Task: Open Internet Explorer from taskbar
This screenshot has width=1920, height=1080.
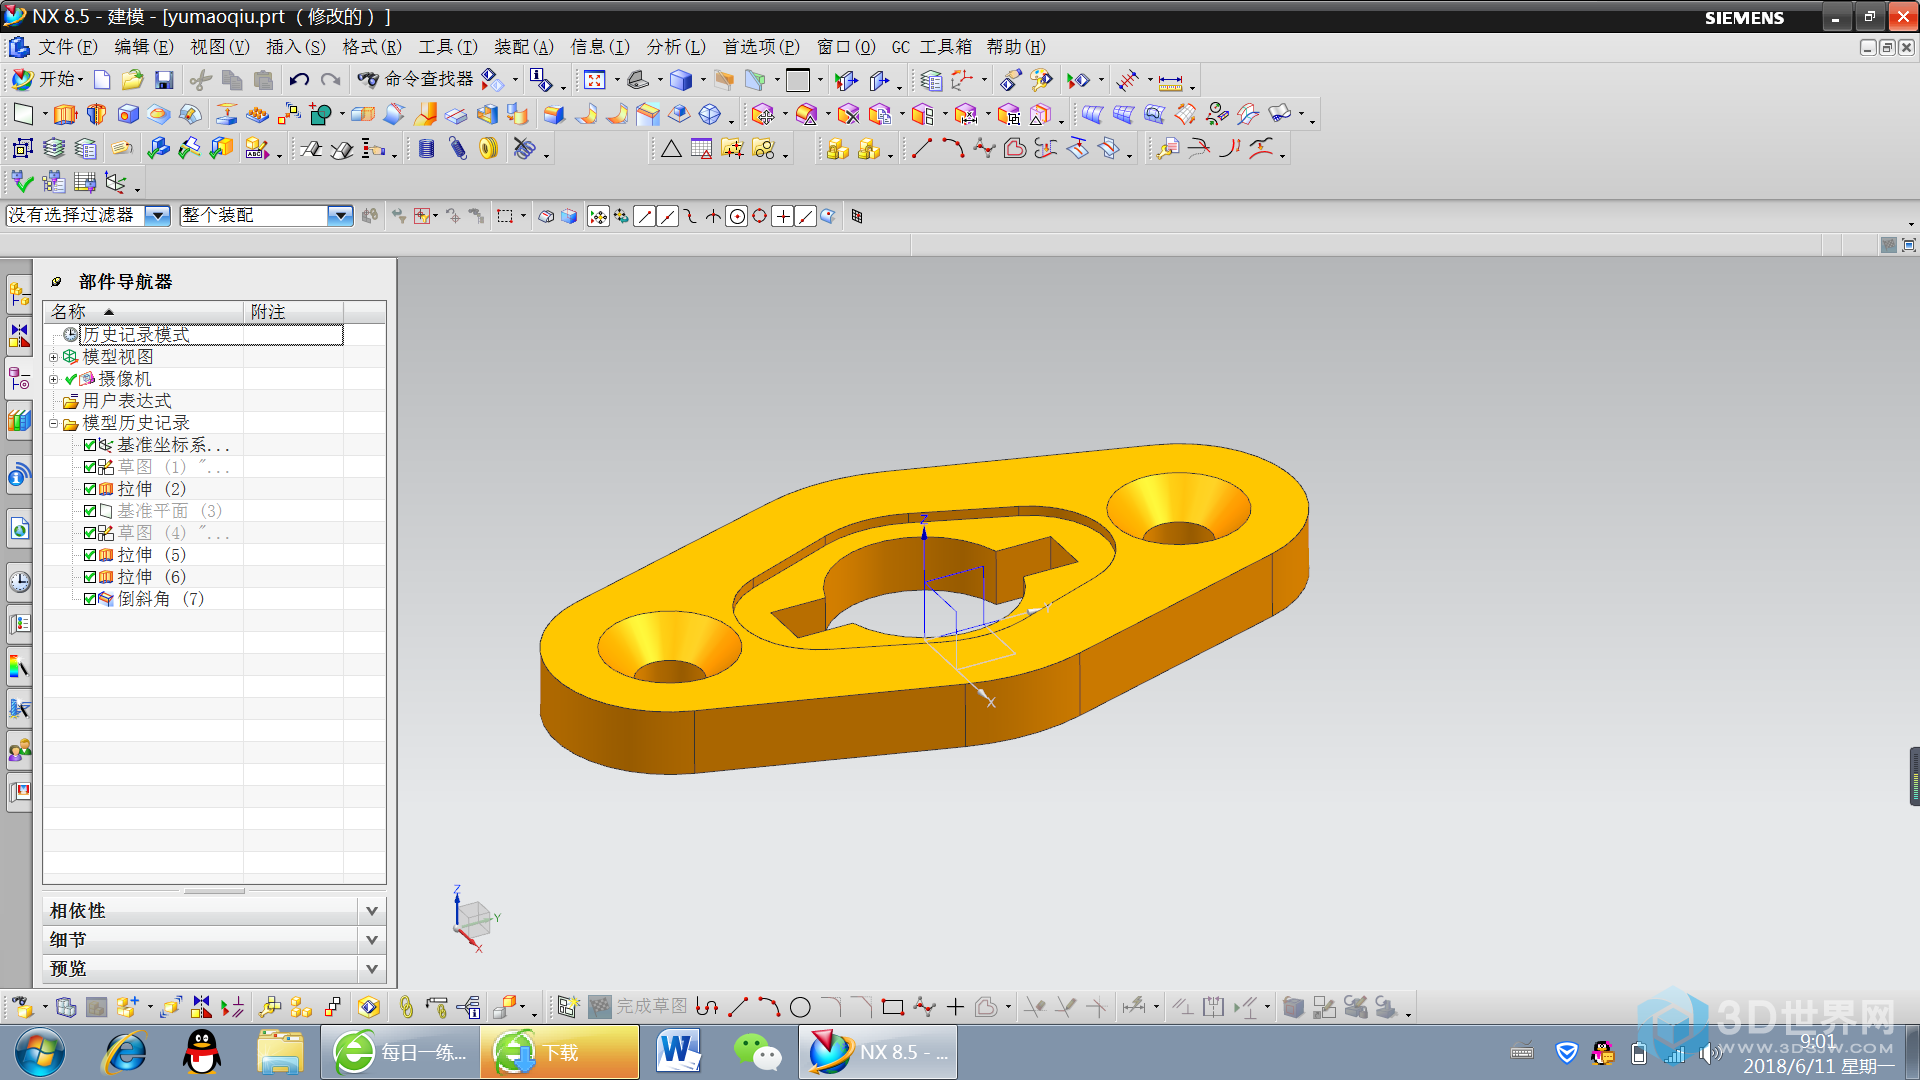Action: 125,1052
